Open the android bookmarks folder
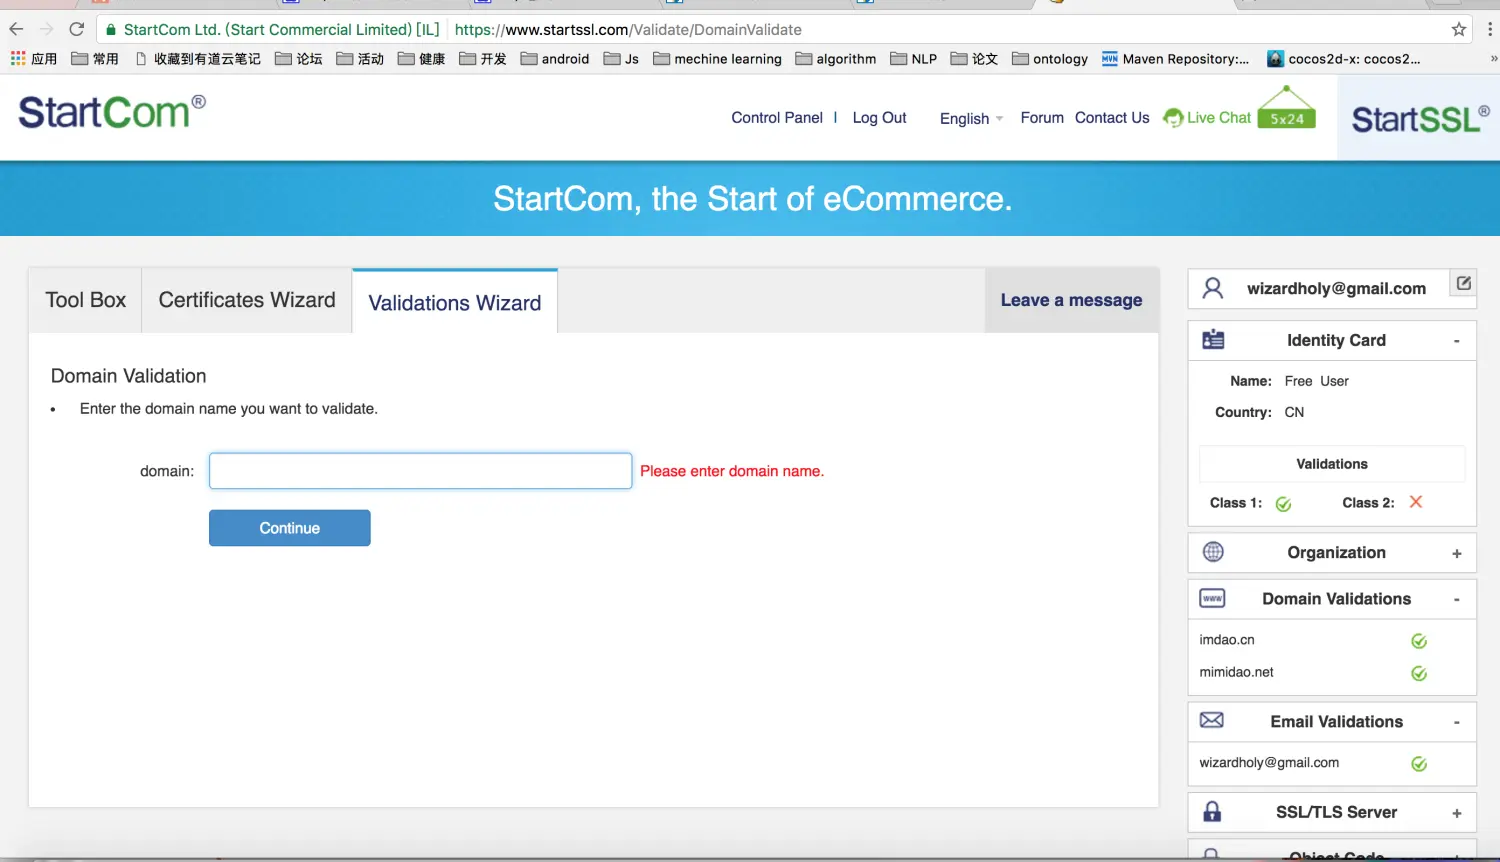The image size is (1500, 862). tap(555, 59)
